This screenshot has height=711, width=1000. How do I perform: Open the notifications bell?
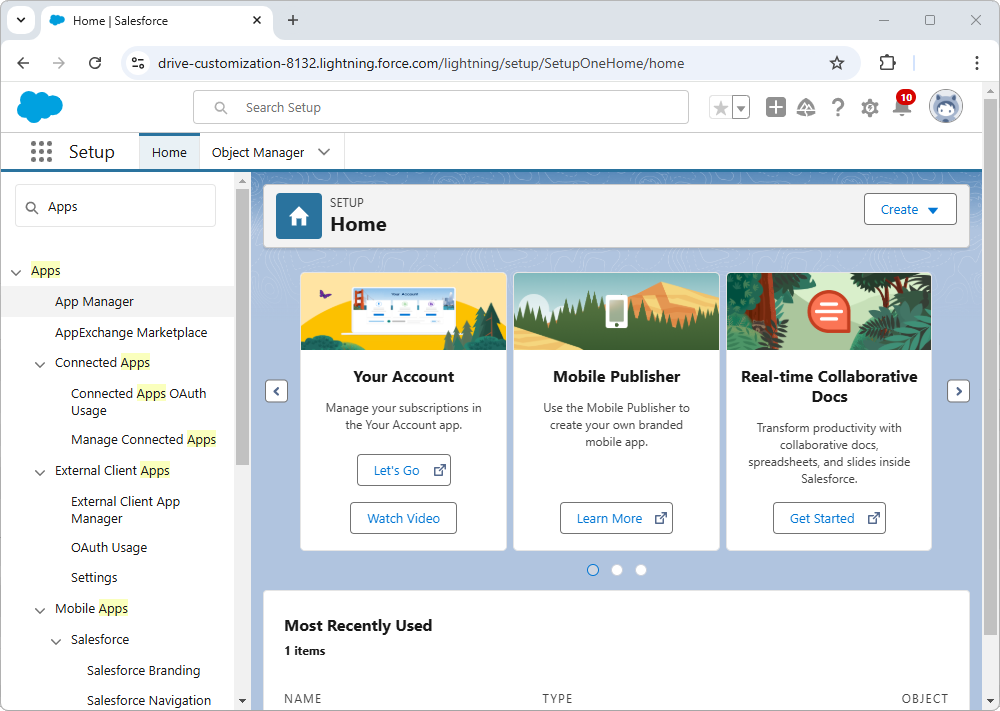pyautogui.click(x=901, y=108)
